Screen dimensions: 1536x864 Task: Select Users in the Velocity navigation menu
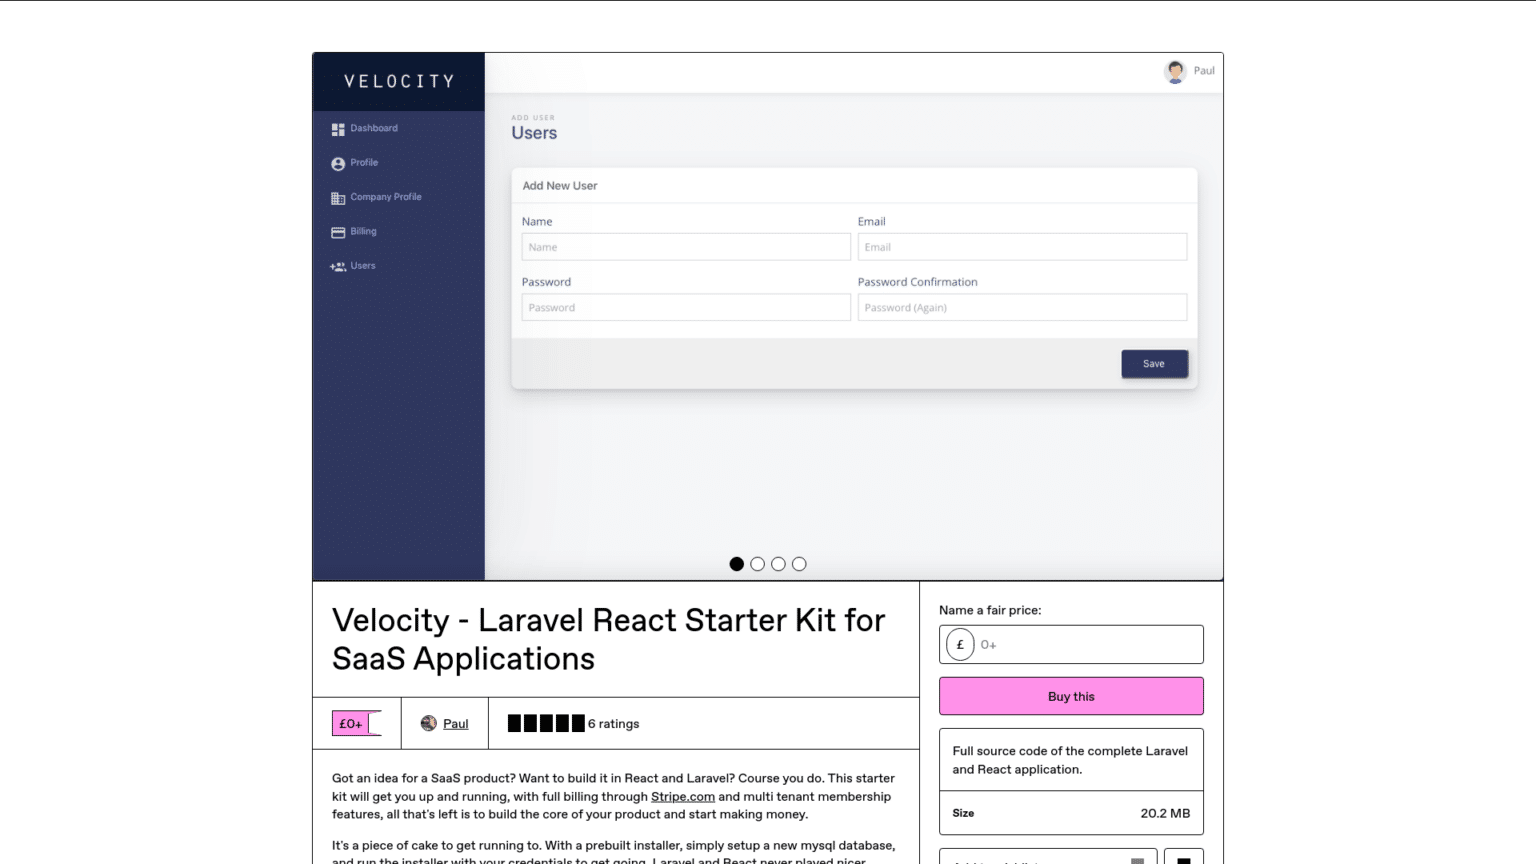click(364, 266)
